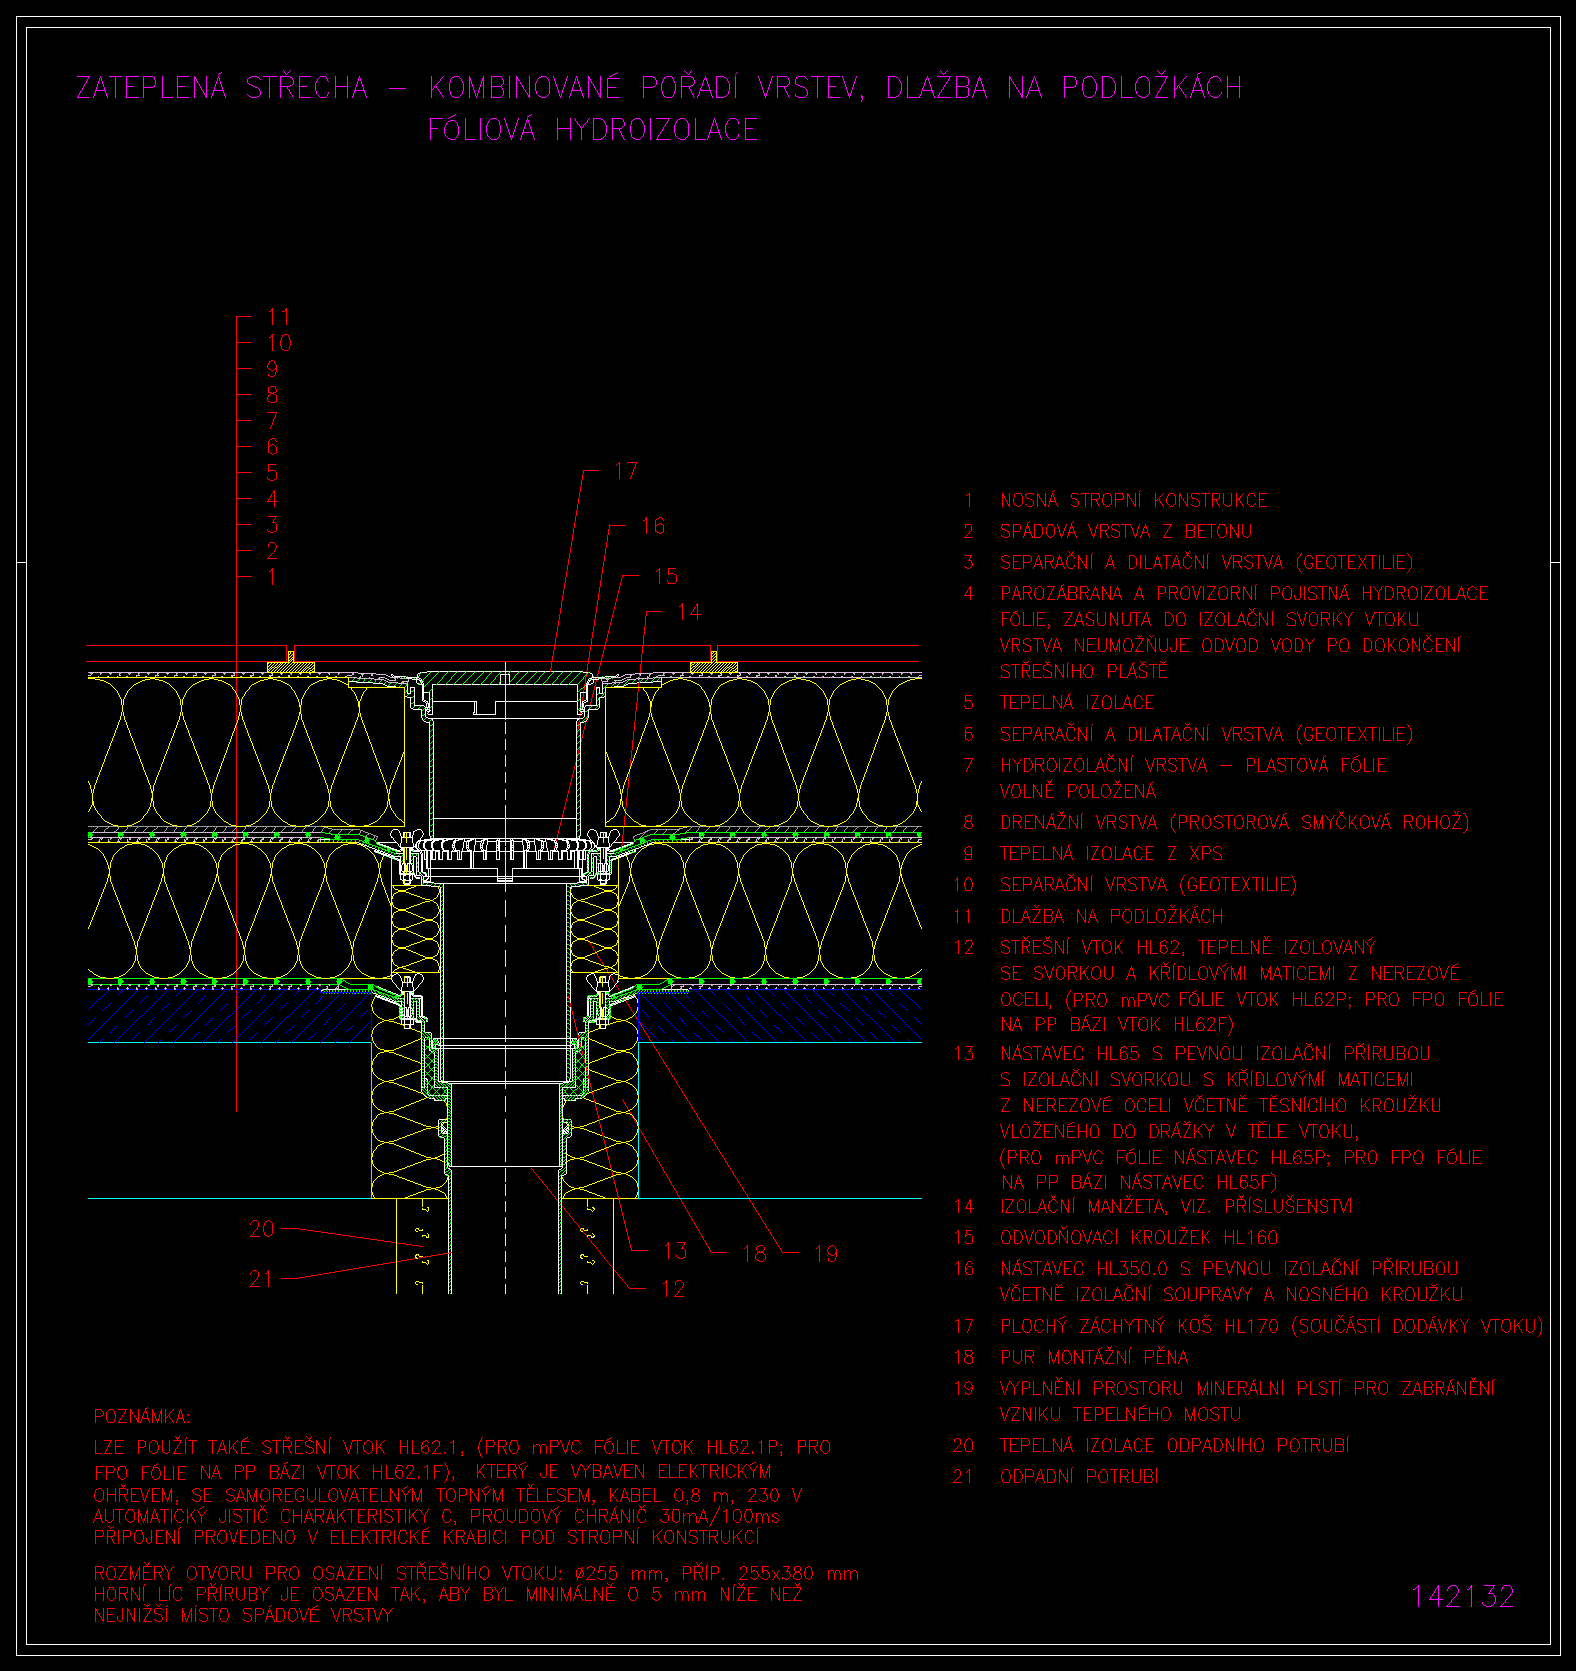This screenshot has width=1576, height=1671.
Task: Select legend line 'PAROZÁBRANA A PROVIZORNÍ POJISTNÁ HYDROIZOLACE'
Action: (1244, 593)
